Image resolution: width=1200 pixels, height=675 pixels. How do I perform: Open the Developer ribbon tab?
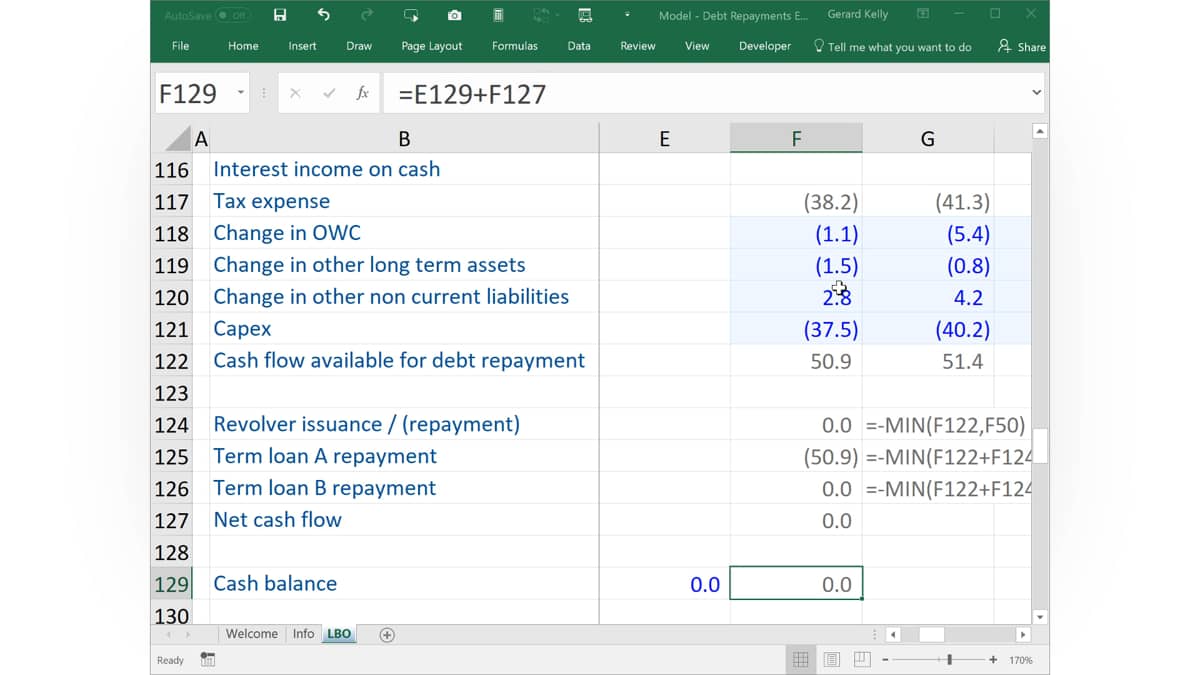point(765,46)
